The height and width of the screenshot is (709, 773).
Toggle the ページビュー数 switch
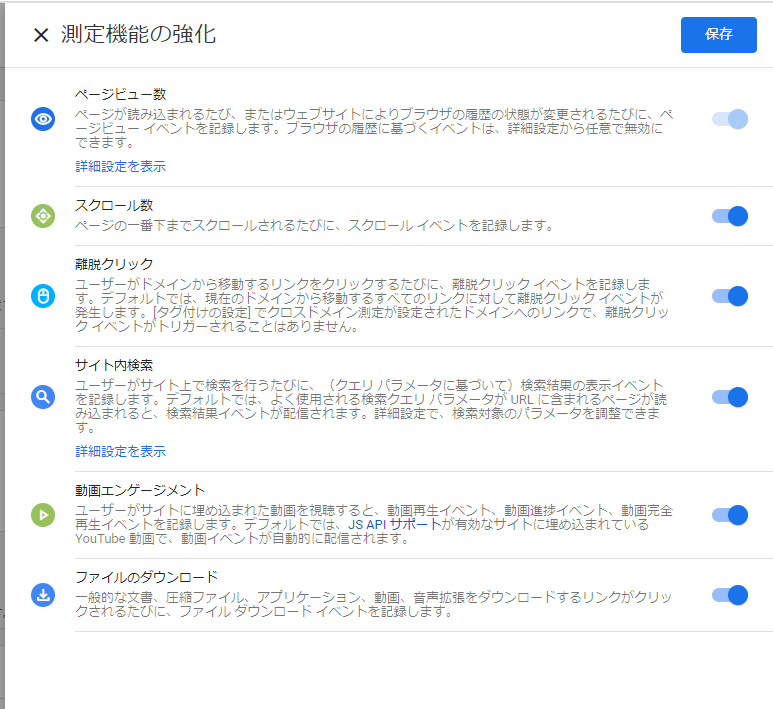coord(730,119)
